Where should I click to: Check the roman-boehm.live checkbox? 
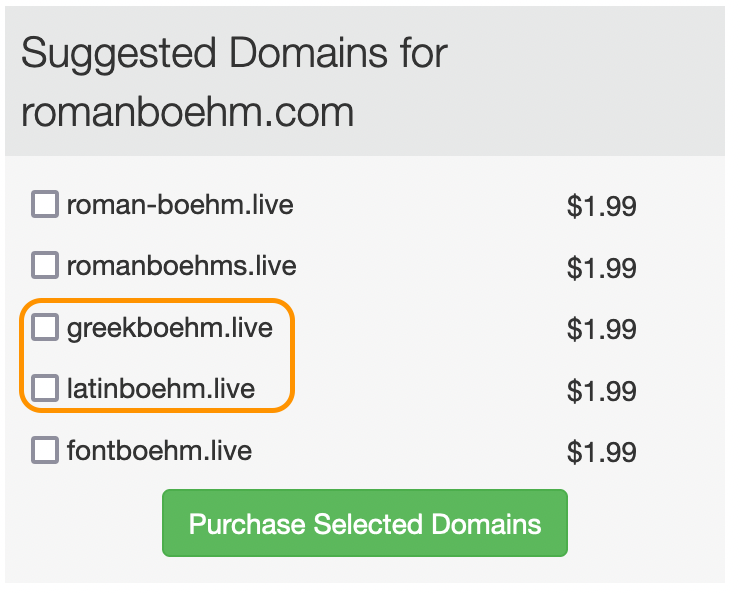click(45, 205)
